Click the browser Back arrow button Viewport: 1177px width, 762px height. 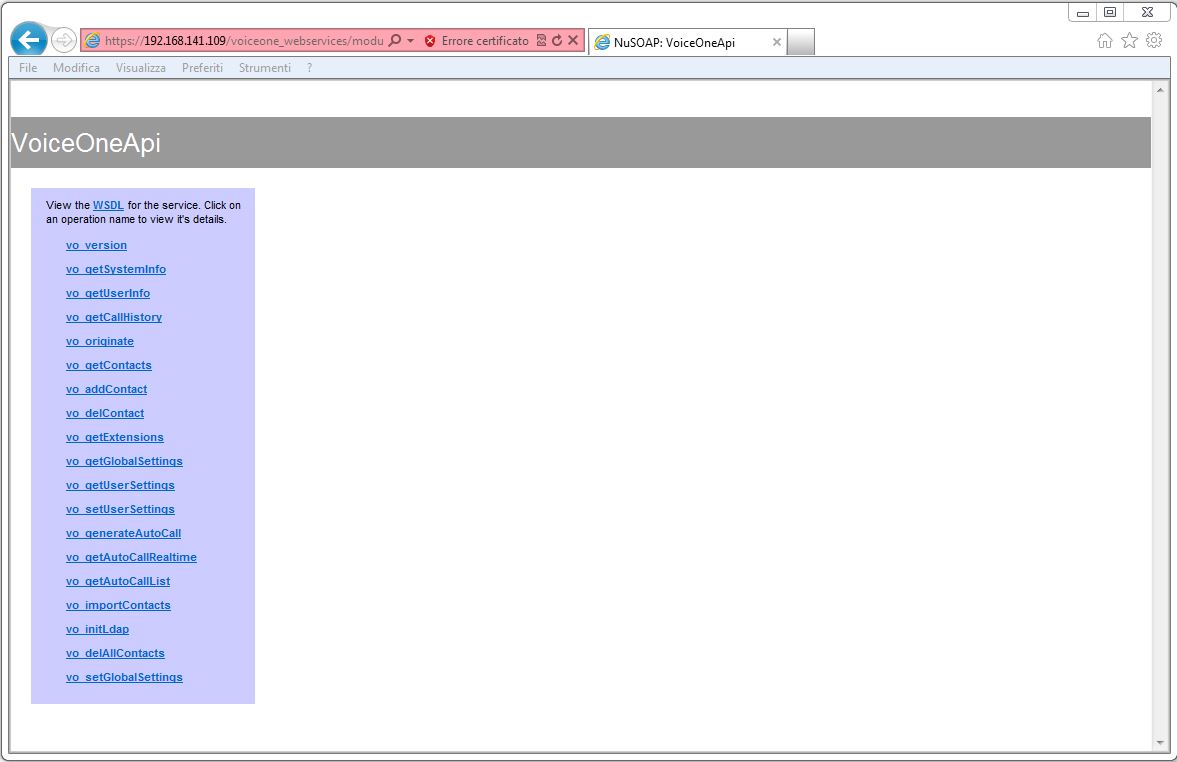(29, 40)
